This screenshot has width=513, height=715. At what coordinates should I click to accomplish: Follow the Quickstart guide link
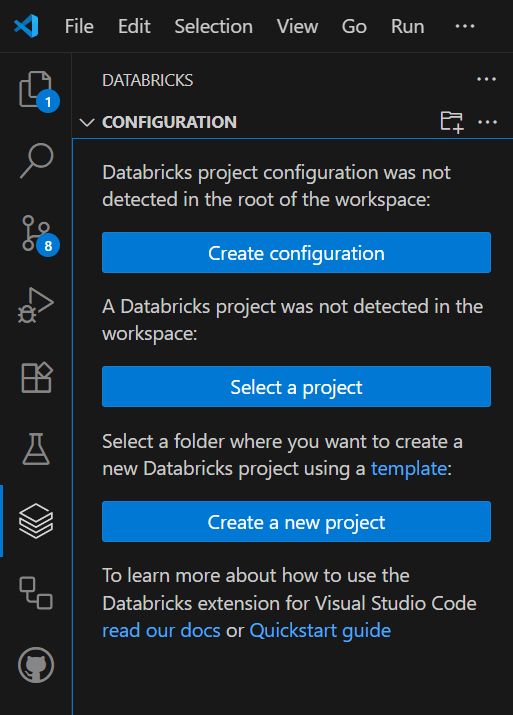pyautogui.click(x=320, y=631)
